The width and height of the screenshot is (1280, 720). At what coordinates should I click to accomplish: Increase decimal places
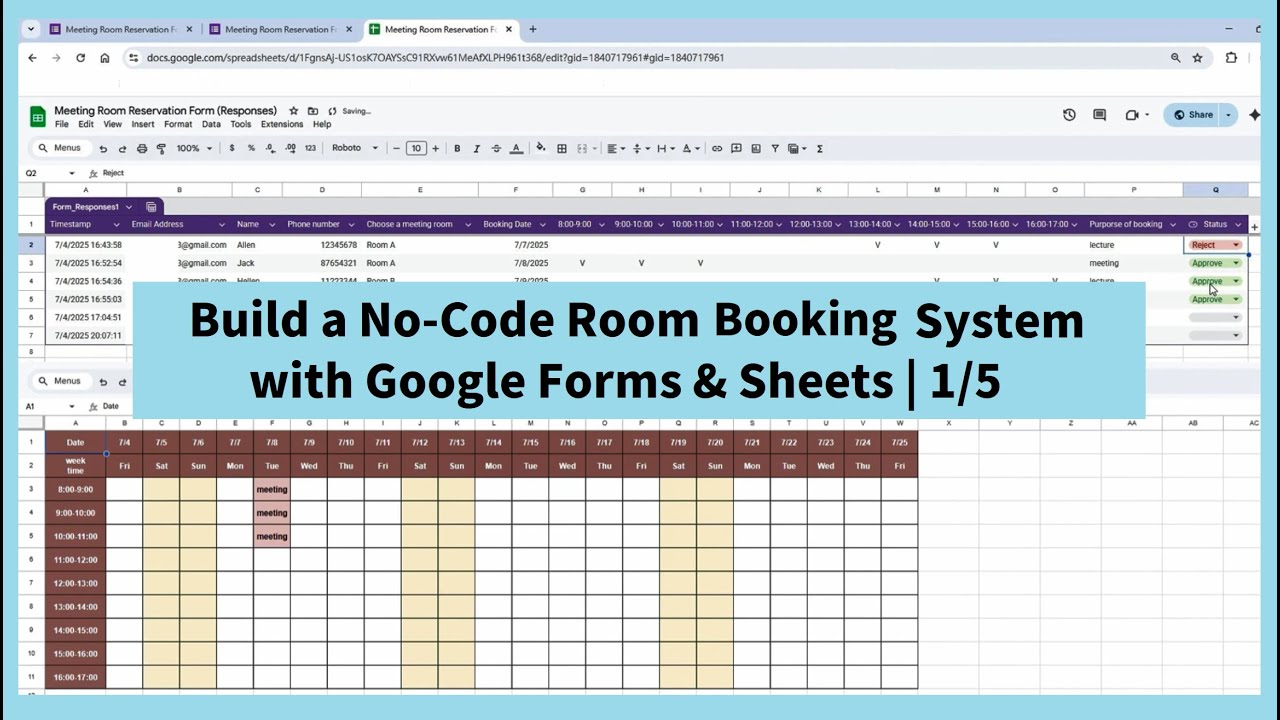point(290,148)
